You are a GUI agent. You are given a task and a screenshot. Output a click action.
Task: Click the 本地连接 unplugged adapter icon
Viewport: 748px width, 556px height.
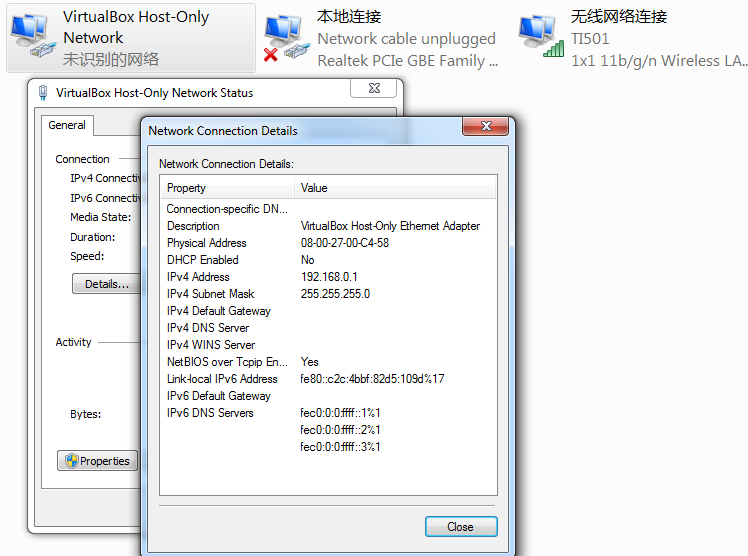click(285, 38)
